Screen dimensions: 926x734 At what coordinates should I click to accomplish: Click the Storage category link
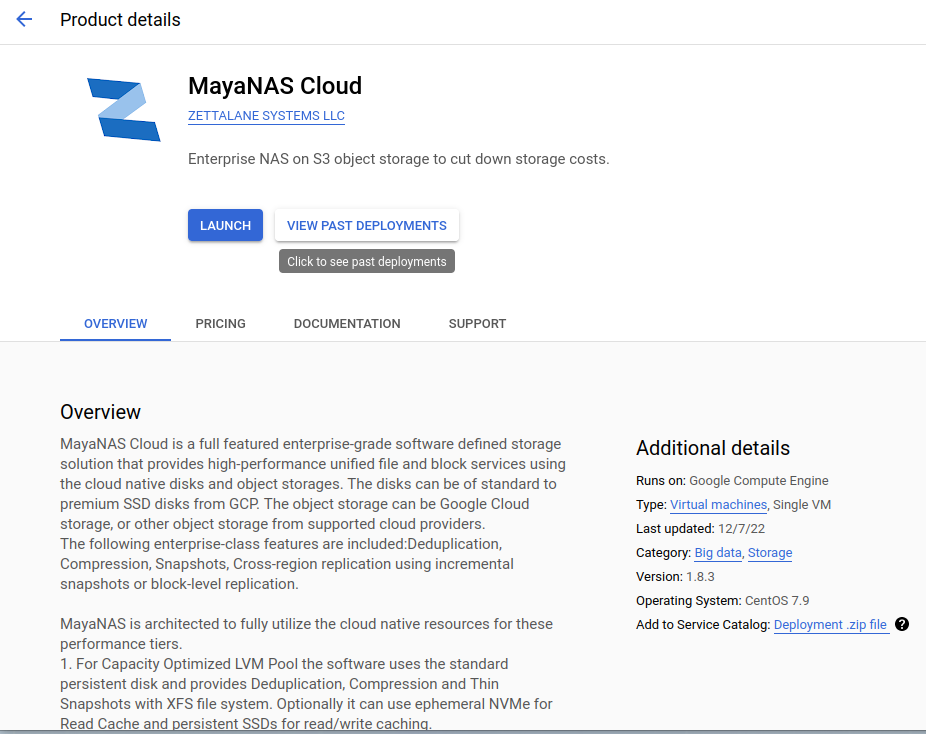[769, 553]
